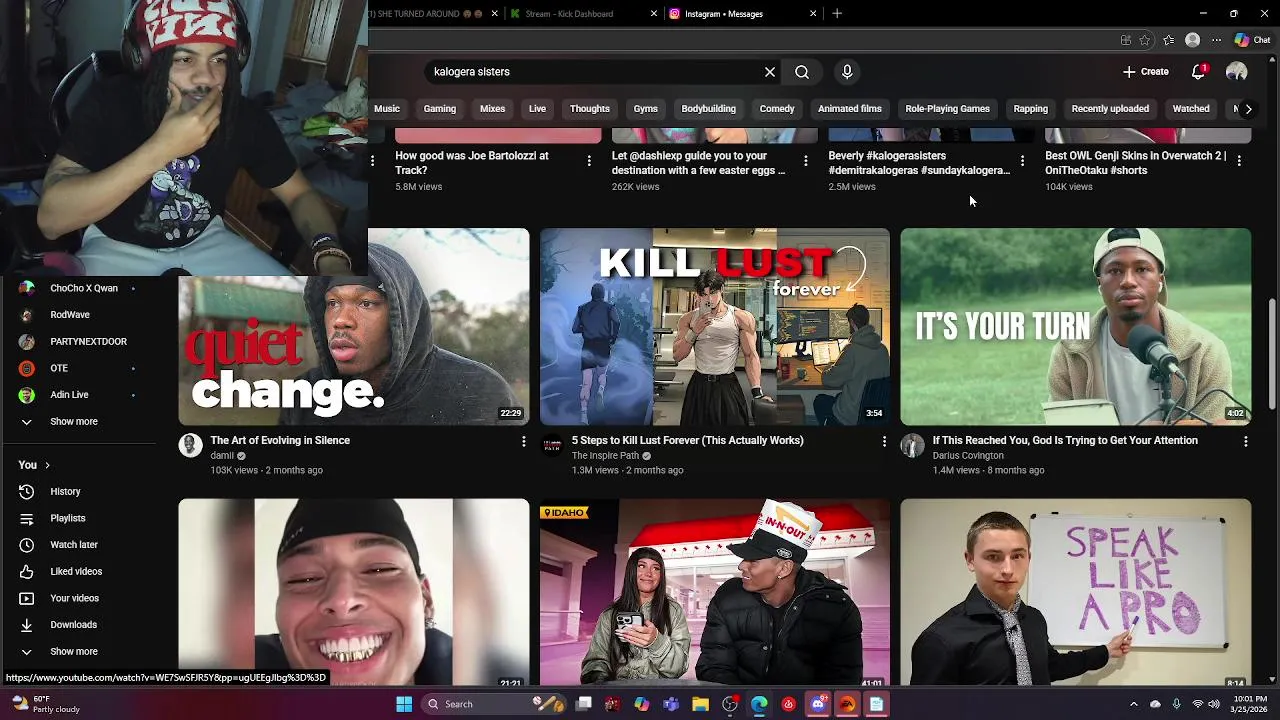Open YouTube notifications bell
The height and width of the screenshot is (720, 1280).
1198,72
